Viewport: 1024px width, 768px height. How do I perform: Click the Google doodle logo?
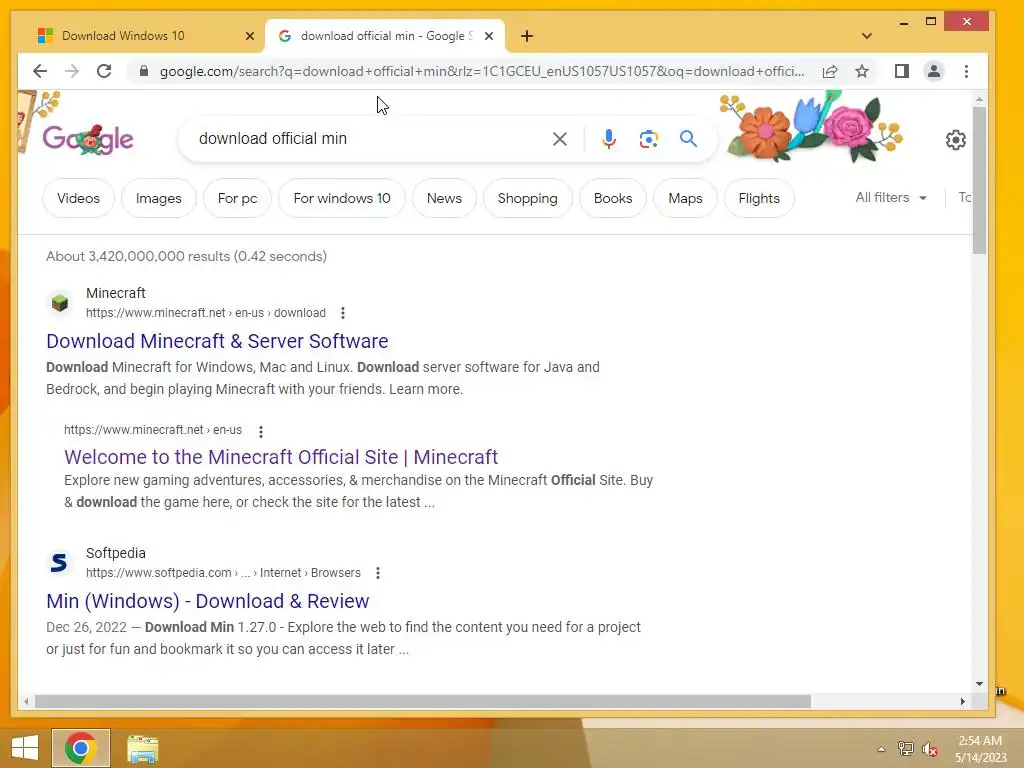pos(88,138)
